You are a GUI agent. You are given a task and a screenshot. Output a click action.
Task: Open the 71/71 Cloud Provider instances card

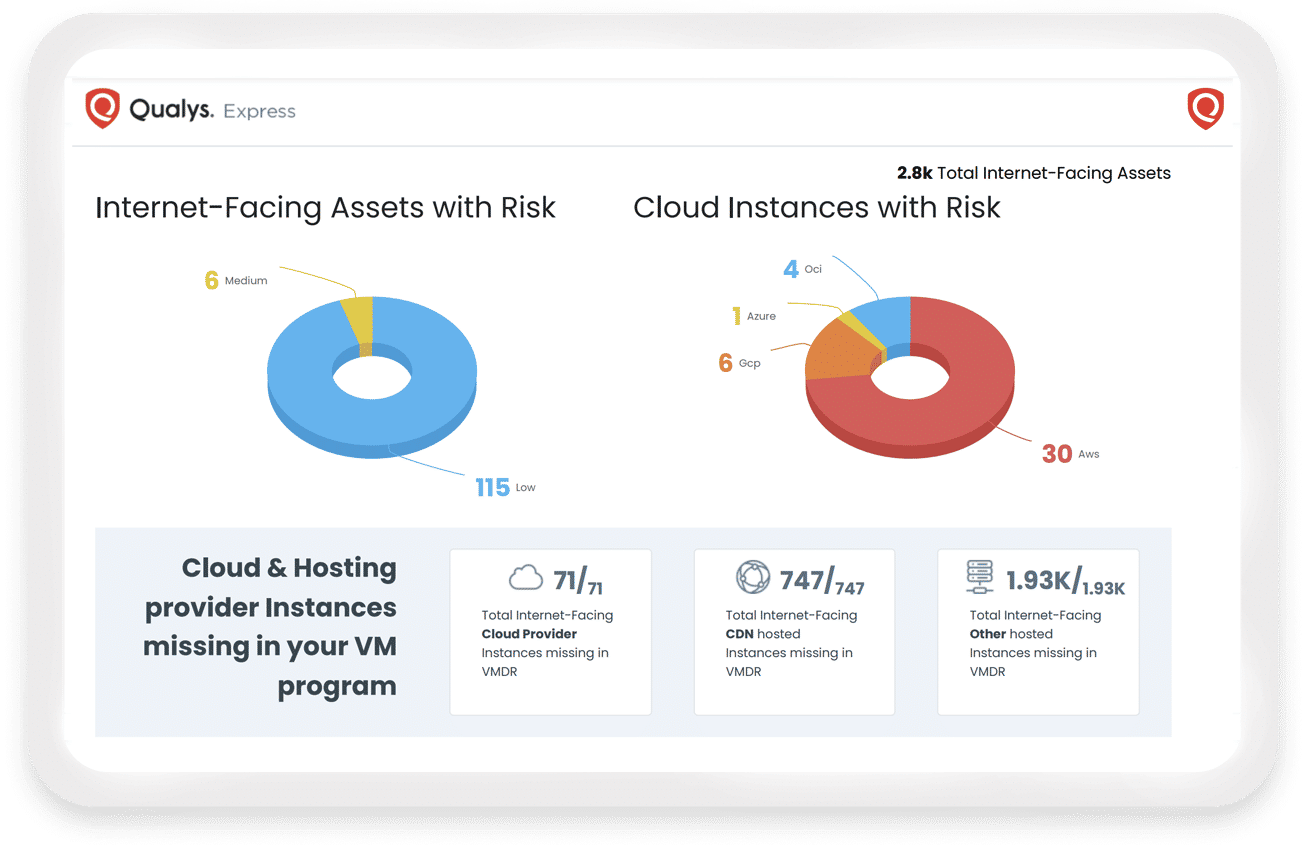tap(550, 631)
